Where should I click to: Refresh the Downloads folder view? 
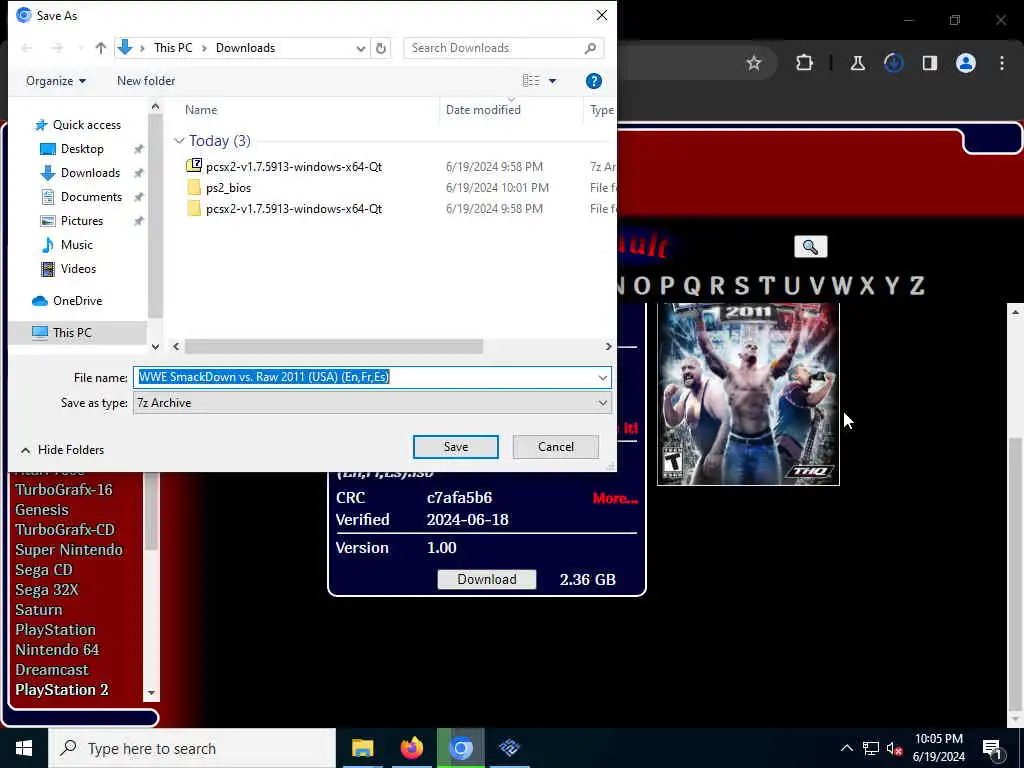click(381, 48)
